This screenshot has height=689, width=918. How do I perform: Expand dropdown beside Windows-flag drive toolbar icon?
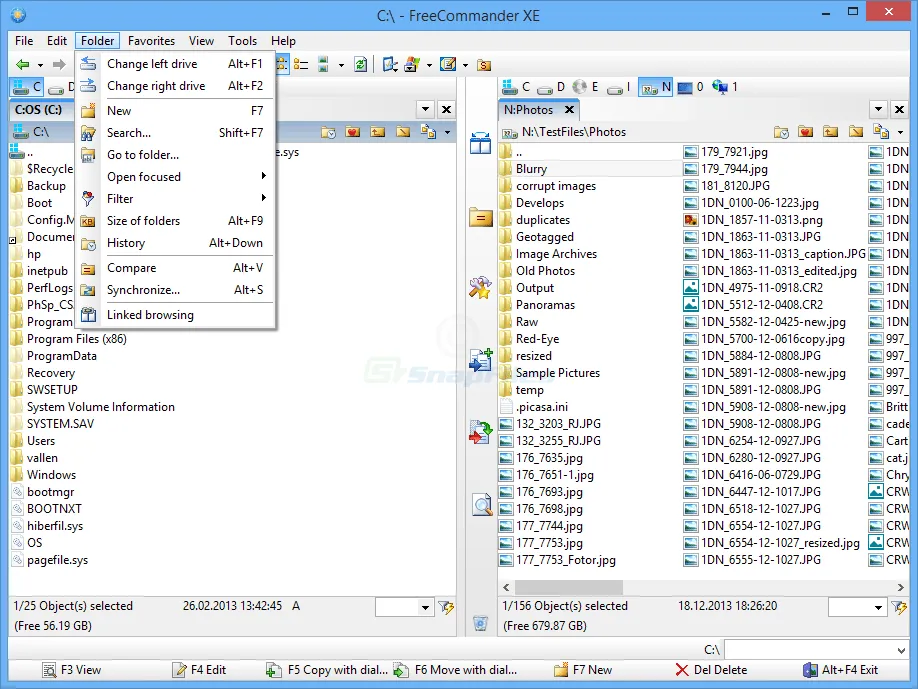coord(429,65)
